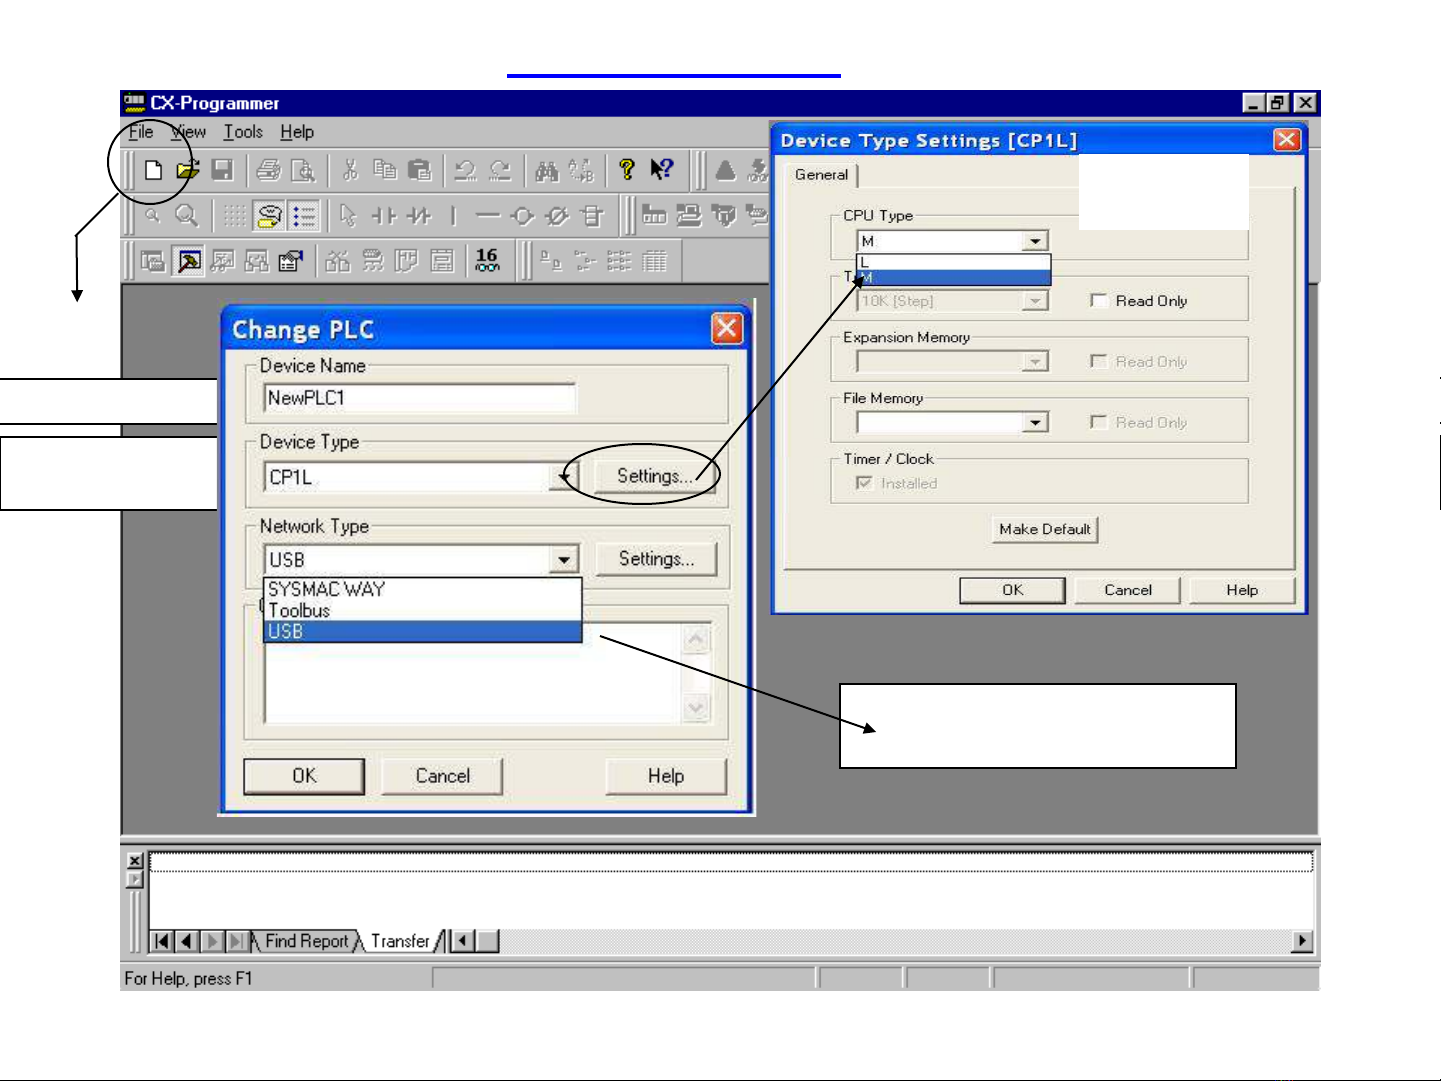The image size is (1441, 1081).
Task: Click the Print Preview icon
Action: tap(302, 170)
